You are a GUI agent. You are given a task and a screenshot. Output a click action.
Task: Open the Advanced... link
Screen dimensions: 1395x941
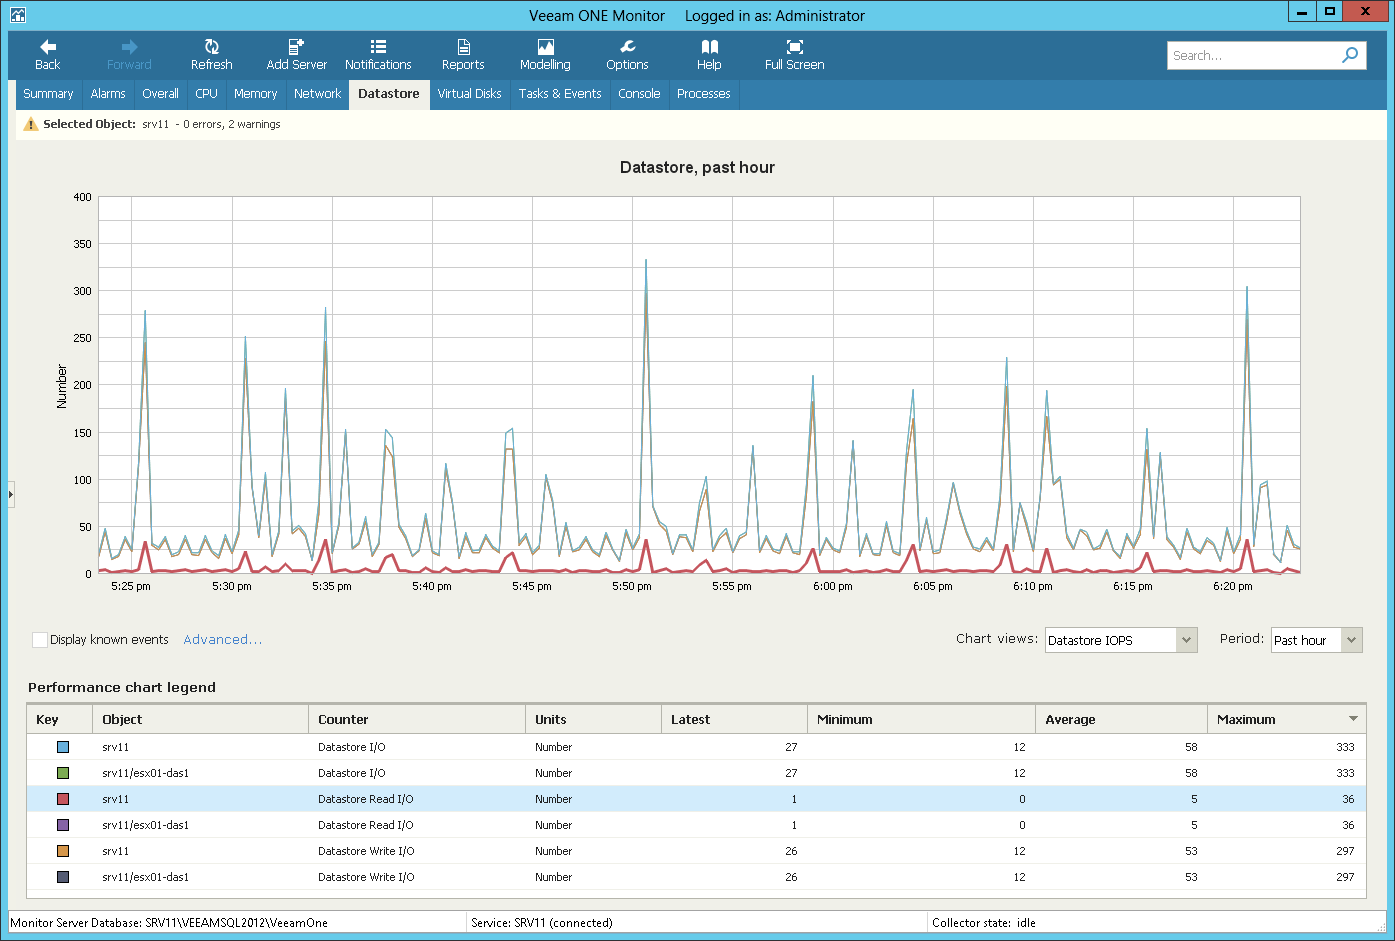point(222,640)
